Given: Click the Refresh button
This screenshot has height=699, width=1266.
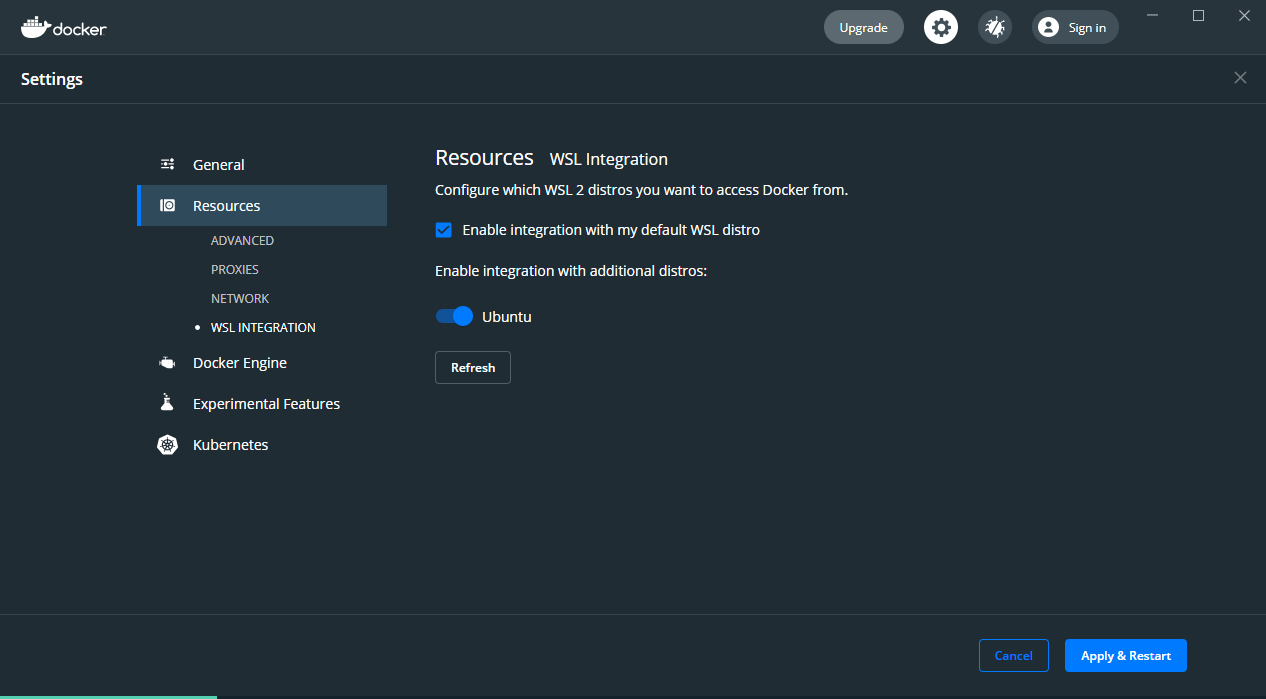Looking at the screenshot, I should (473, 368).
